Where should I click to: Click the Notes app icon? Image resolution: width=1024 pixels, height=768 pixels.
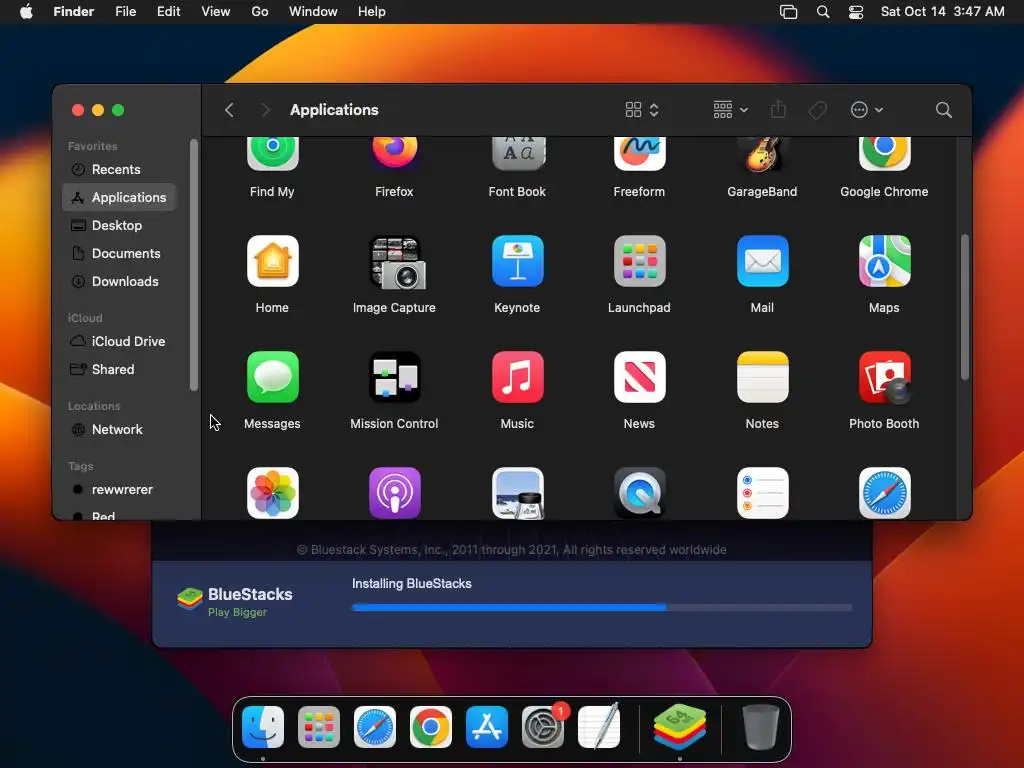pyautogui.click(x=762, y=377)
